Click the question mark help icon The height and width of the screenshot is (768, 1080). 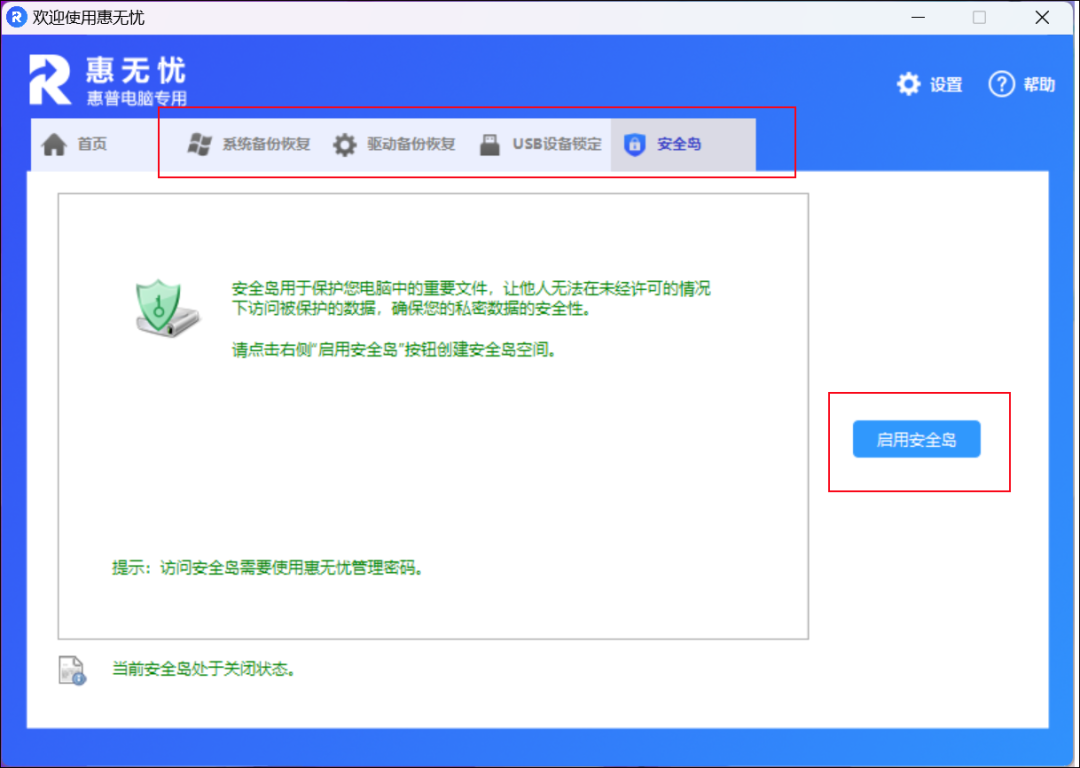(x=1001, y=84)
